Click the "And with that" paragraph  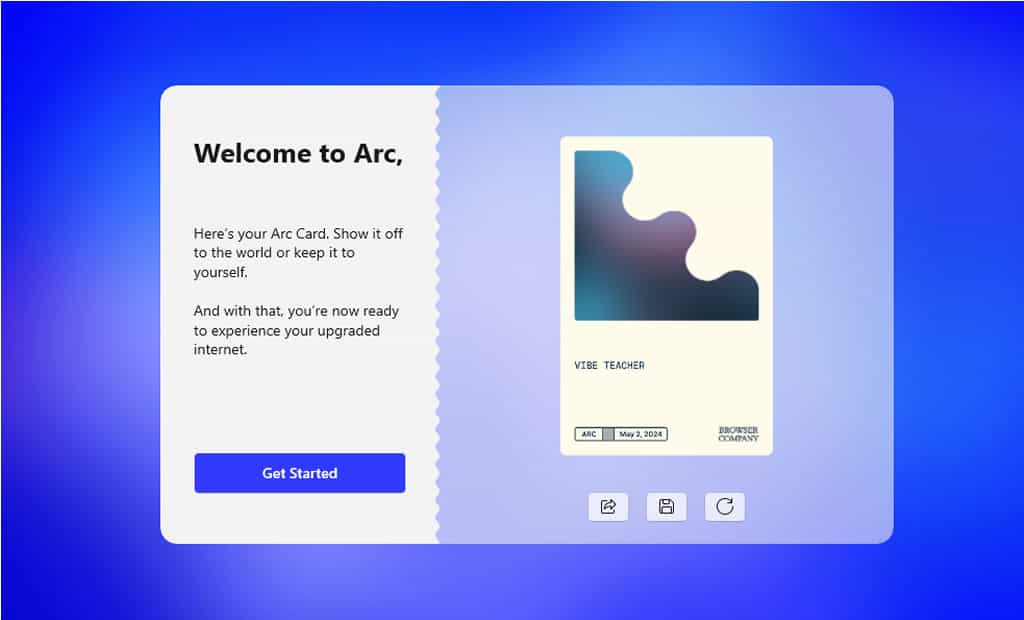(296, 330)
